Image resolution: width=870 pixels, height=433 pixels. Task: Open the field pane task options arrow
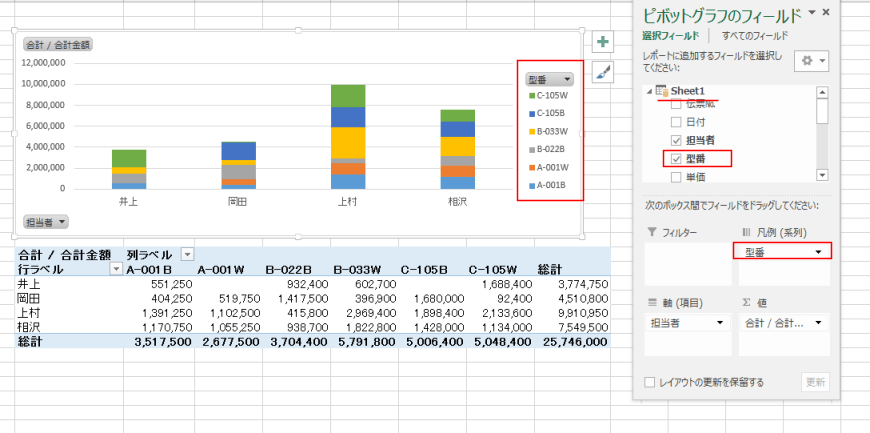812,12
